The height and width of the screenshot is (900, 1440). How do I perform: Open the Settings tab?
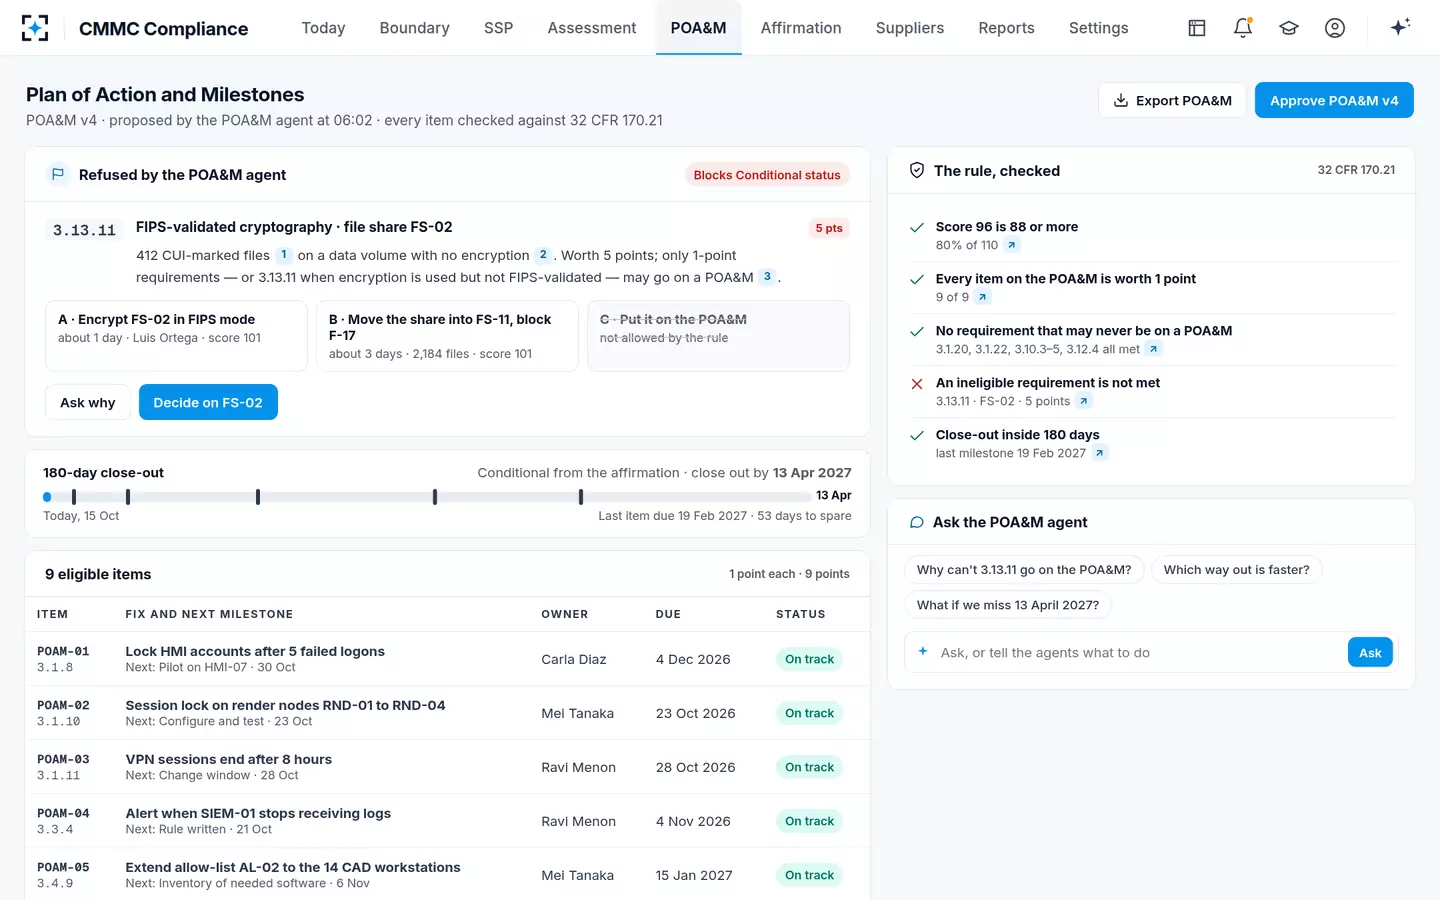pyautogui.click(x=1098, y=28)
